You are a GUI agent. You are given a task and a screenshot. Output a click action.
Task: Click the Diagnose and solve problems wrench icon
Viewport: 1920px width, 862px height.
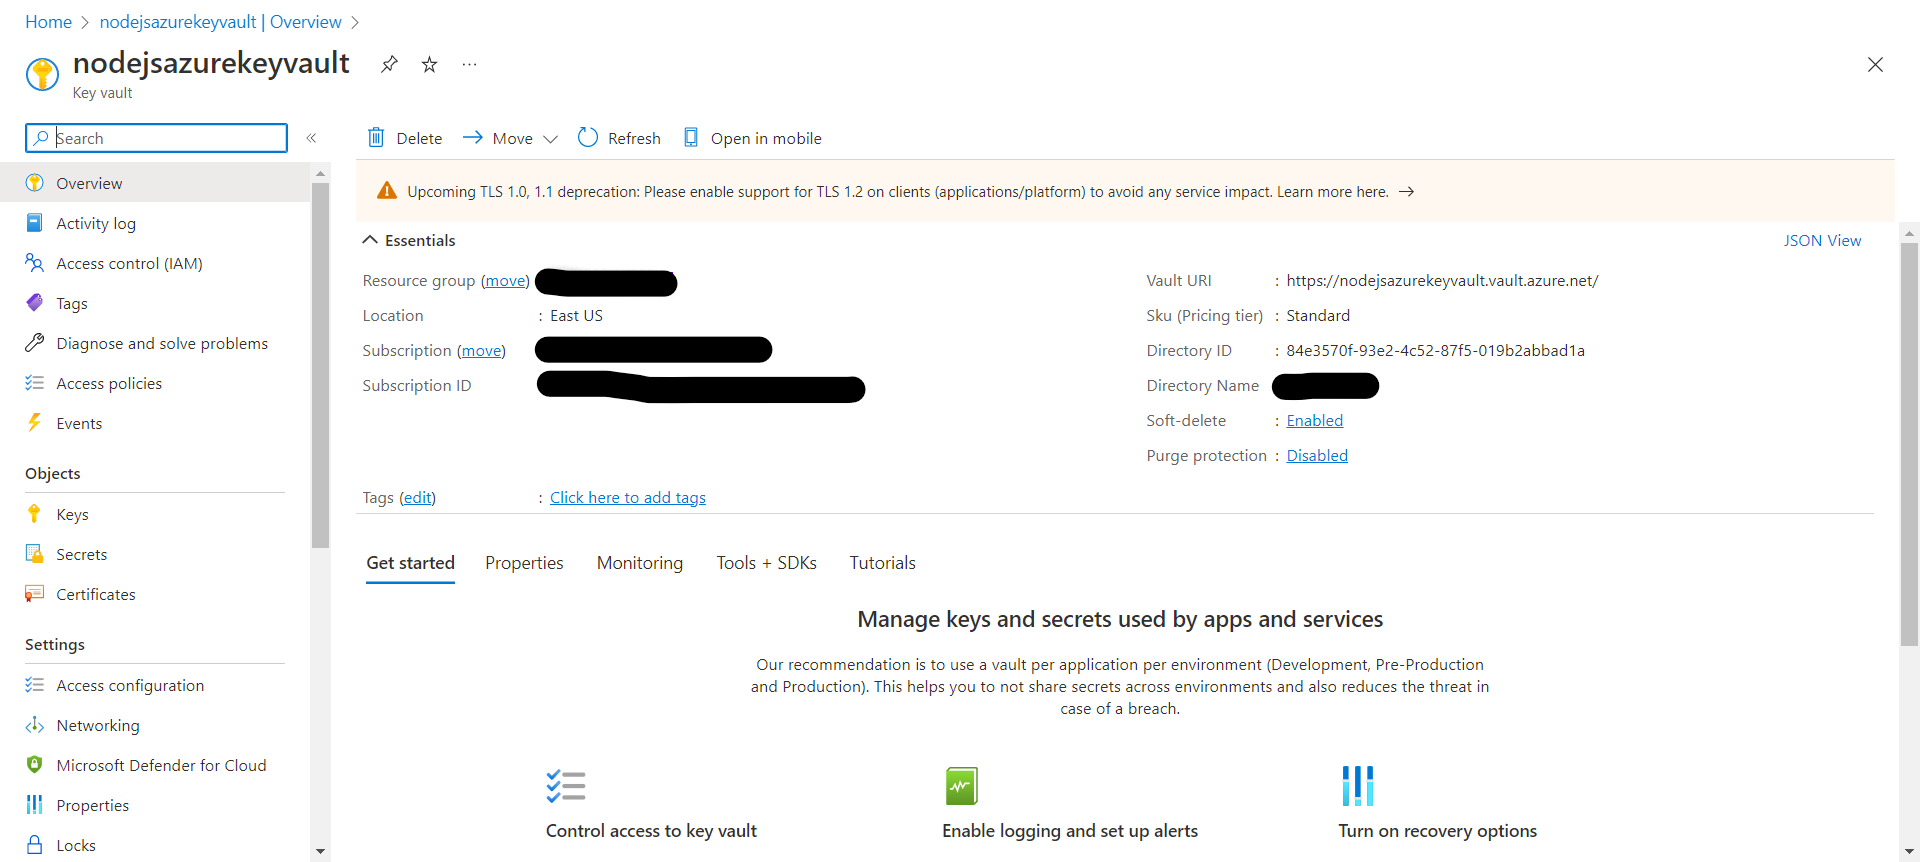[x=35, y=343]
